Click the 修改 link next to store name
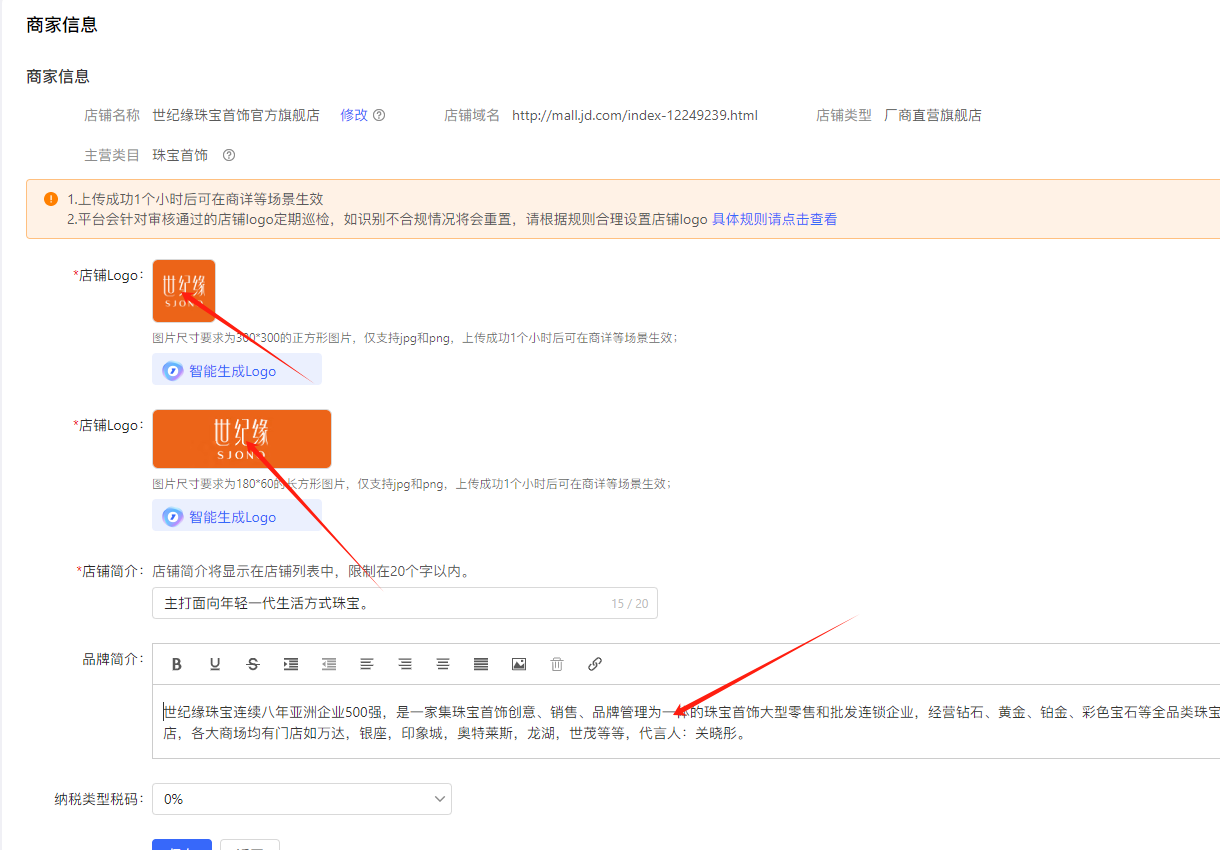This screenshot has width=1220, height=850. [354, 115]
